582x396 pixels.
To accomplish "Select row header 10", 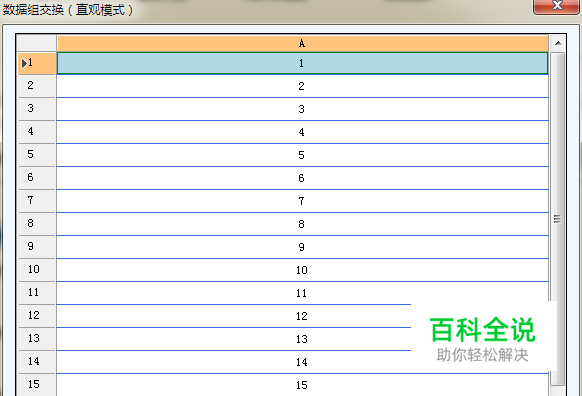I will (37, 270).
